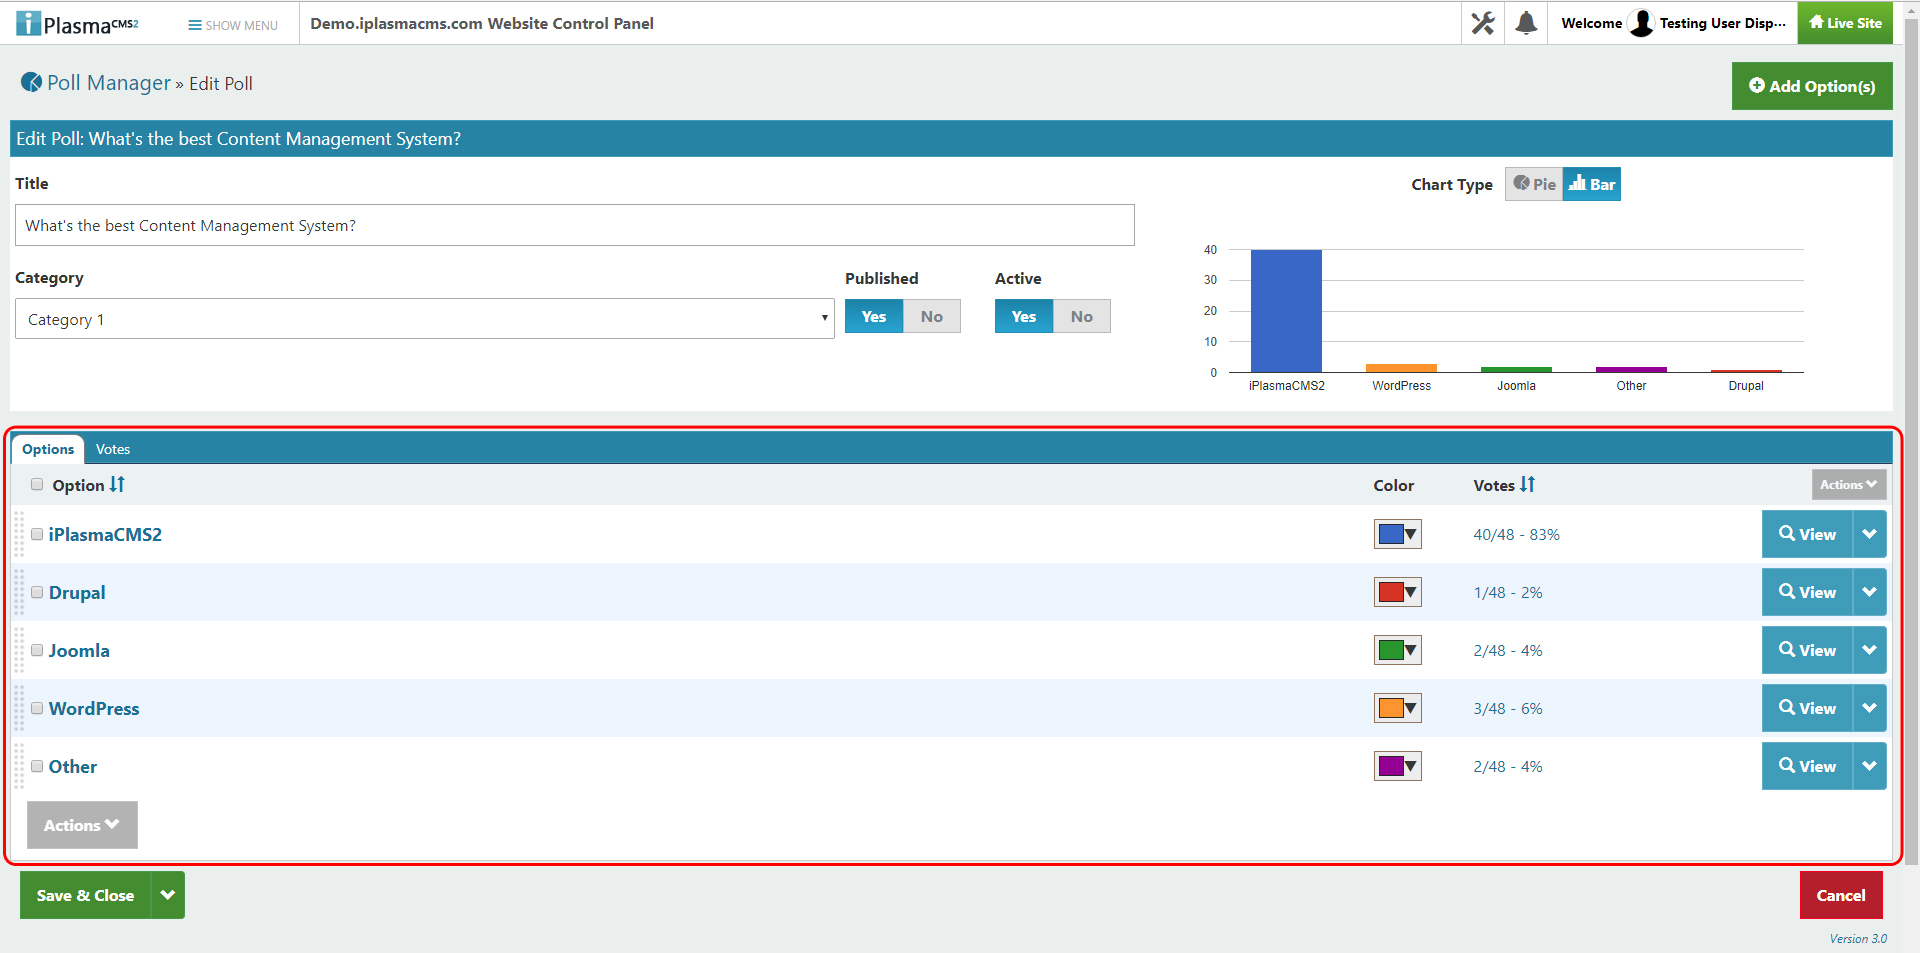
Task: View the Joomla option
Action: pyautogui.click(x=1807, y=650)
